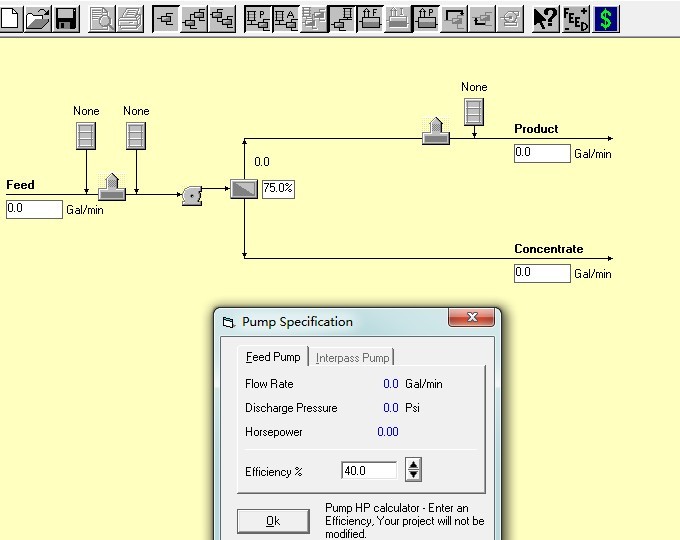680x540 pixels.
Task: Click the Flow Rate label in the dialog
Action: point(269,384)
